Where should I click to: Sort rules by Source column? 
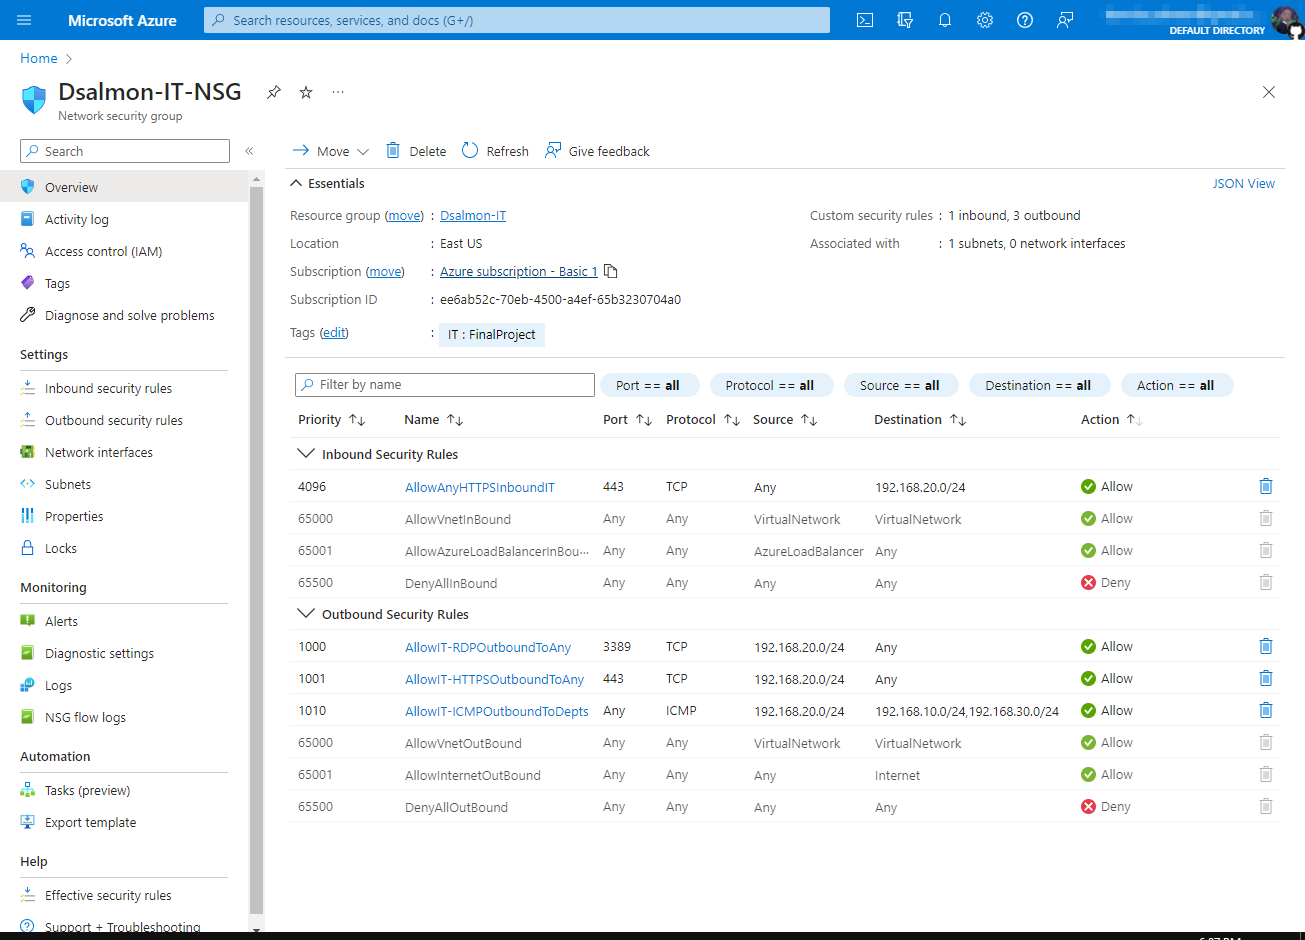click(785, 420)
